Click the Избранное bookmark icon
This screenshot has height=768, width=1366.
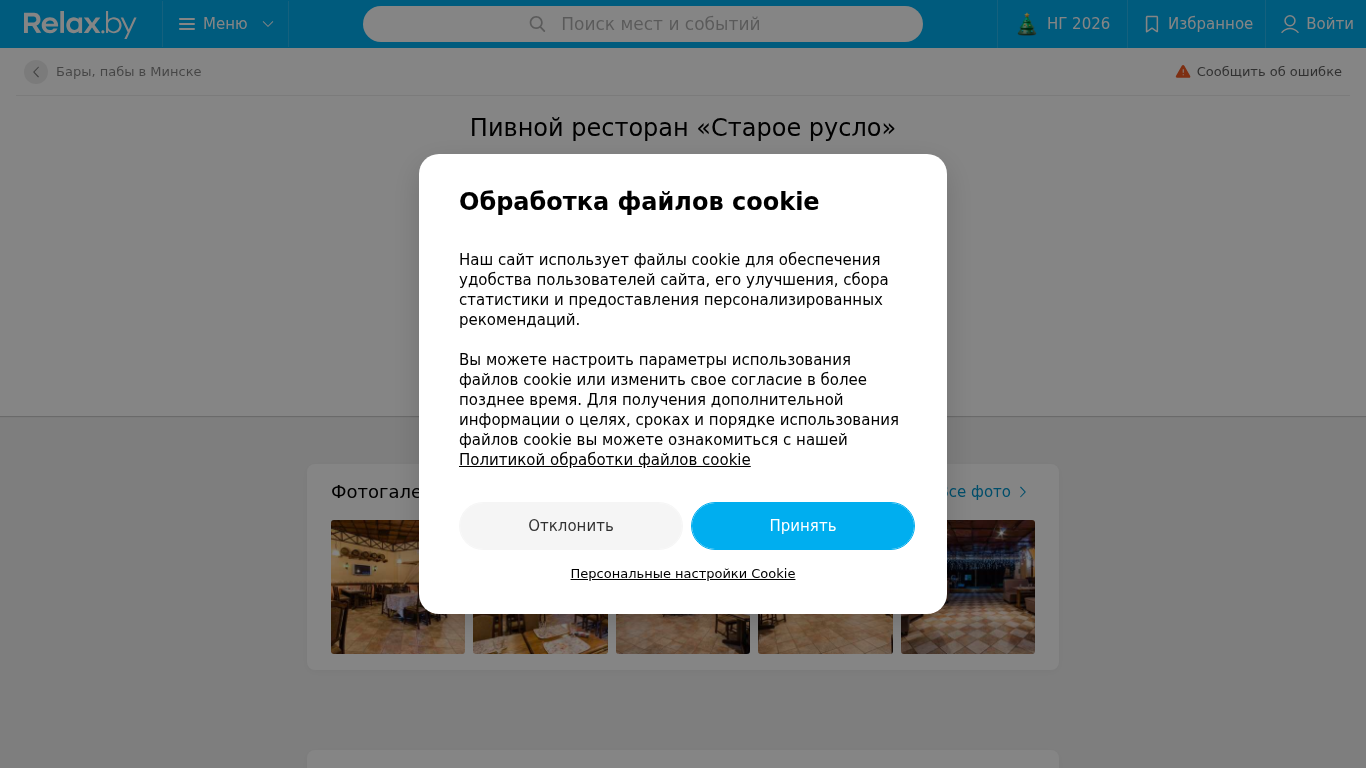[1152, 24]
